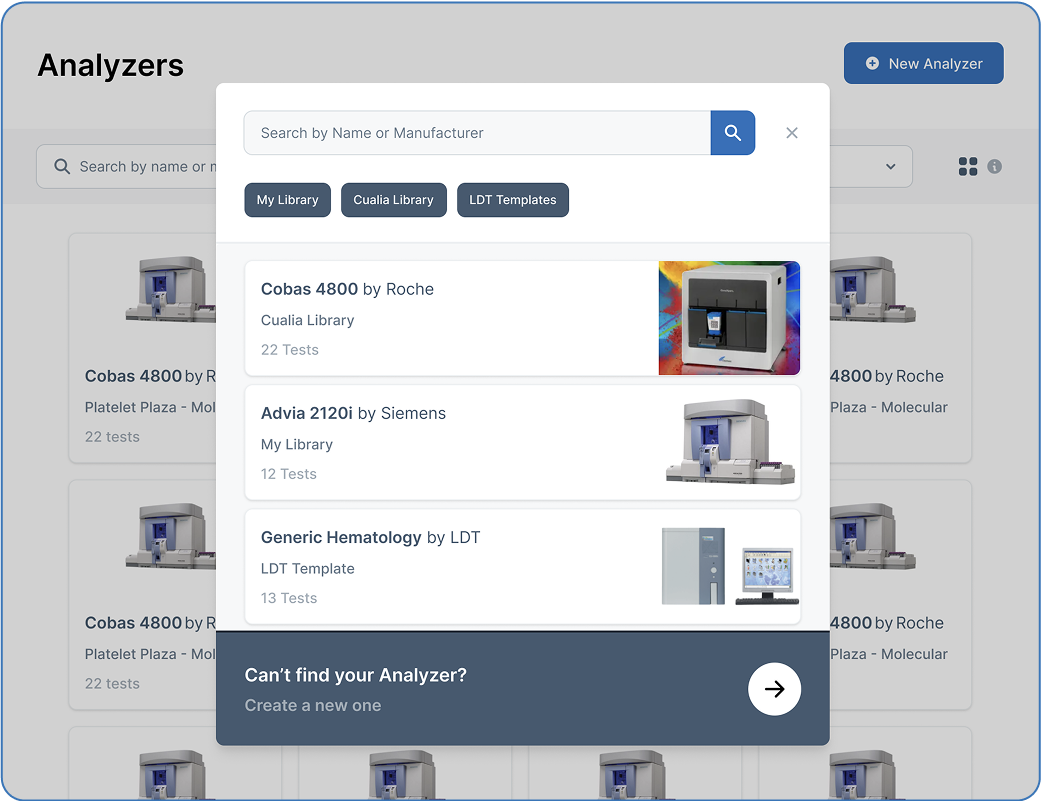Close the analyzer search dialog
The height and width of the screenshot is (801, 1041).
(791, 133)
